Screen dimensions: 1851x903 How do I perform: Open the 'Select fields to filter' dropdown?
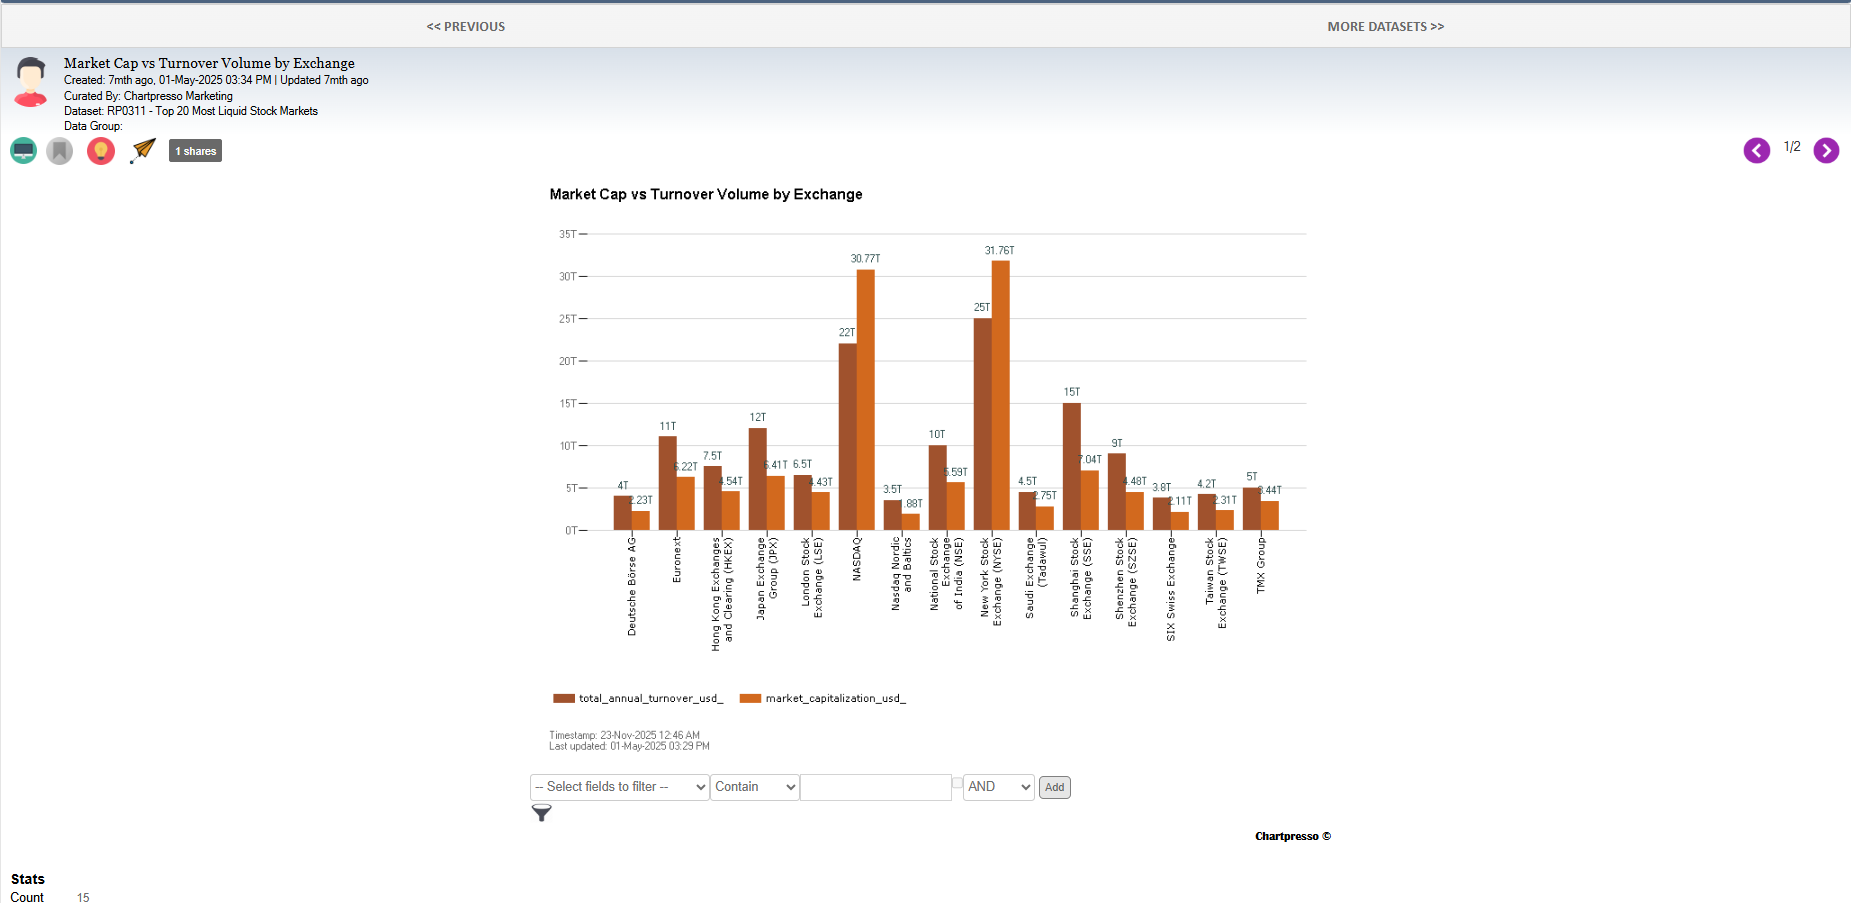619,787
